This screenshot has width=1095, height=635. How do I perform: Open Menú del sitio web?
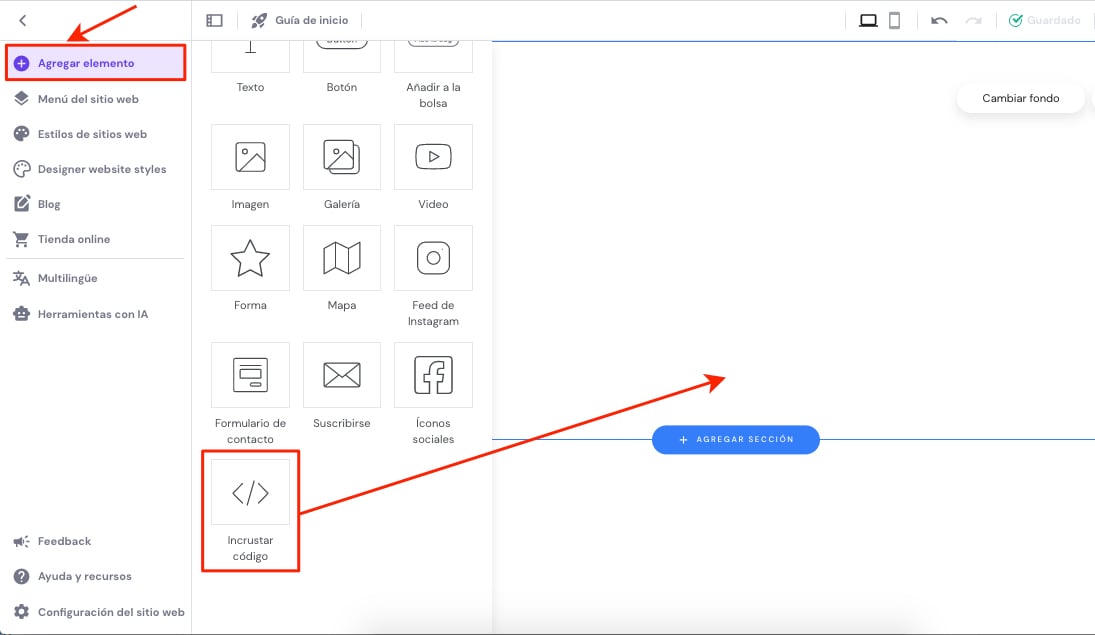click(x=88, y=99)
